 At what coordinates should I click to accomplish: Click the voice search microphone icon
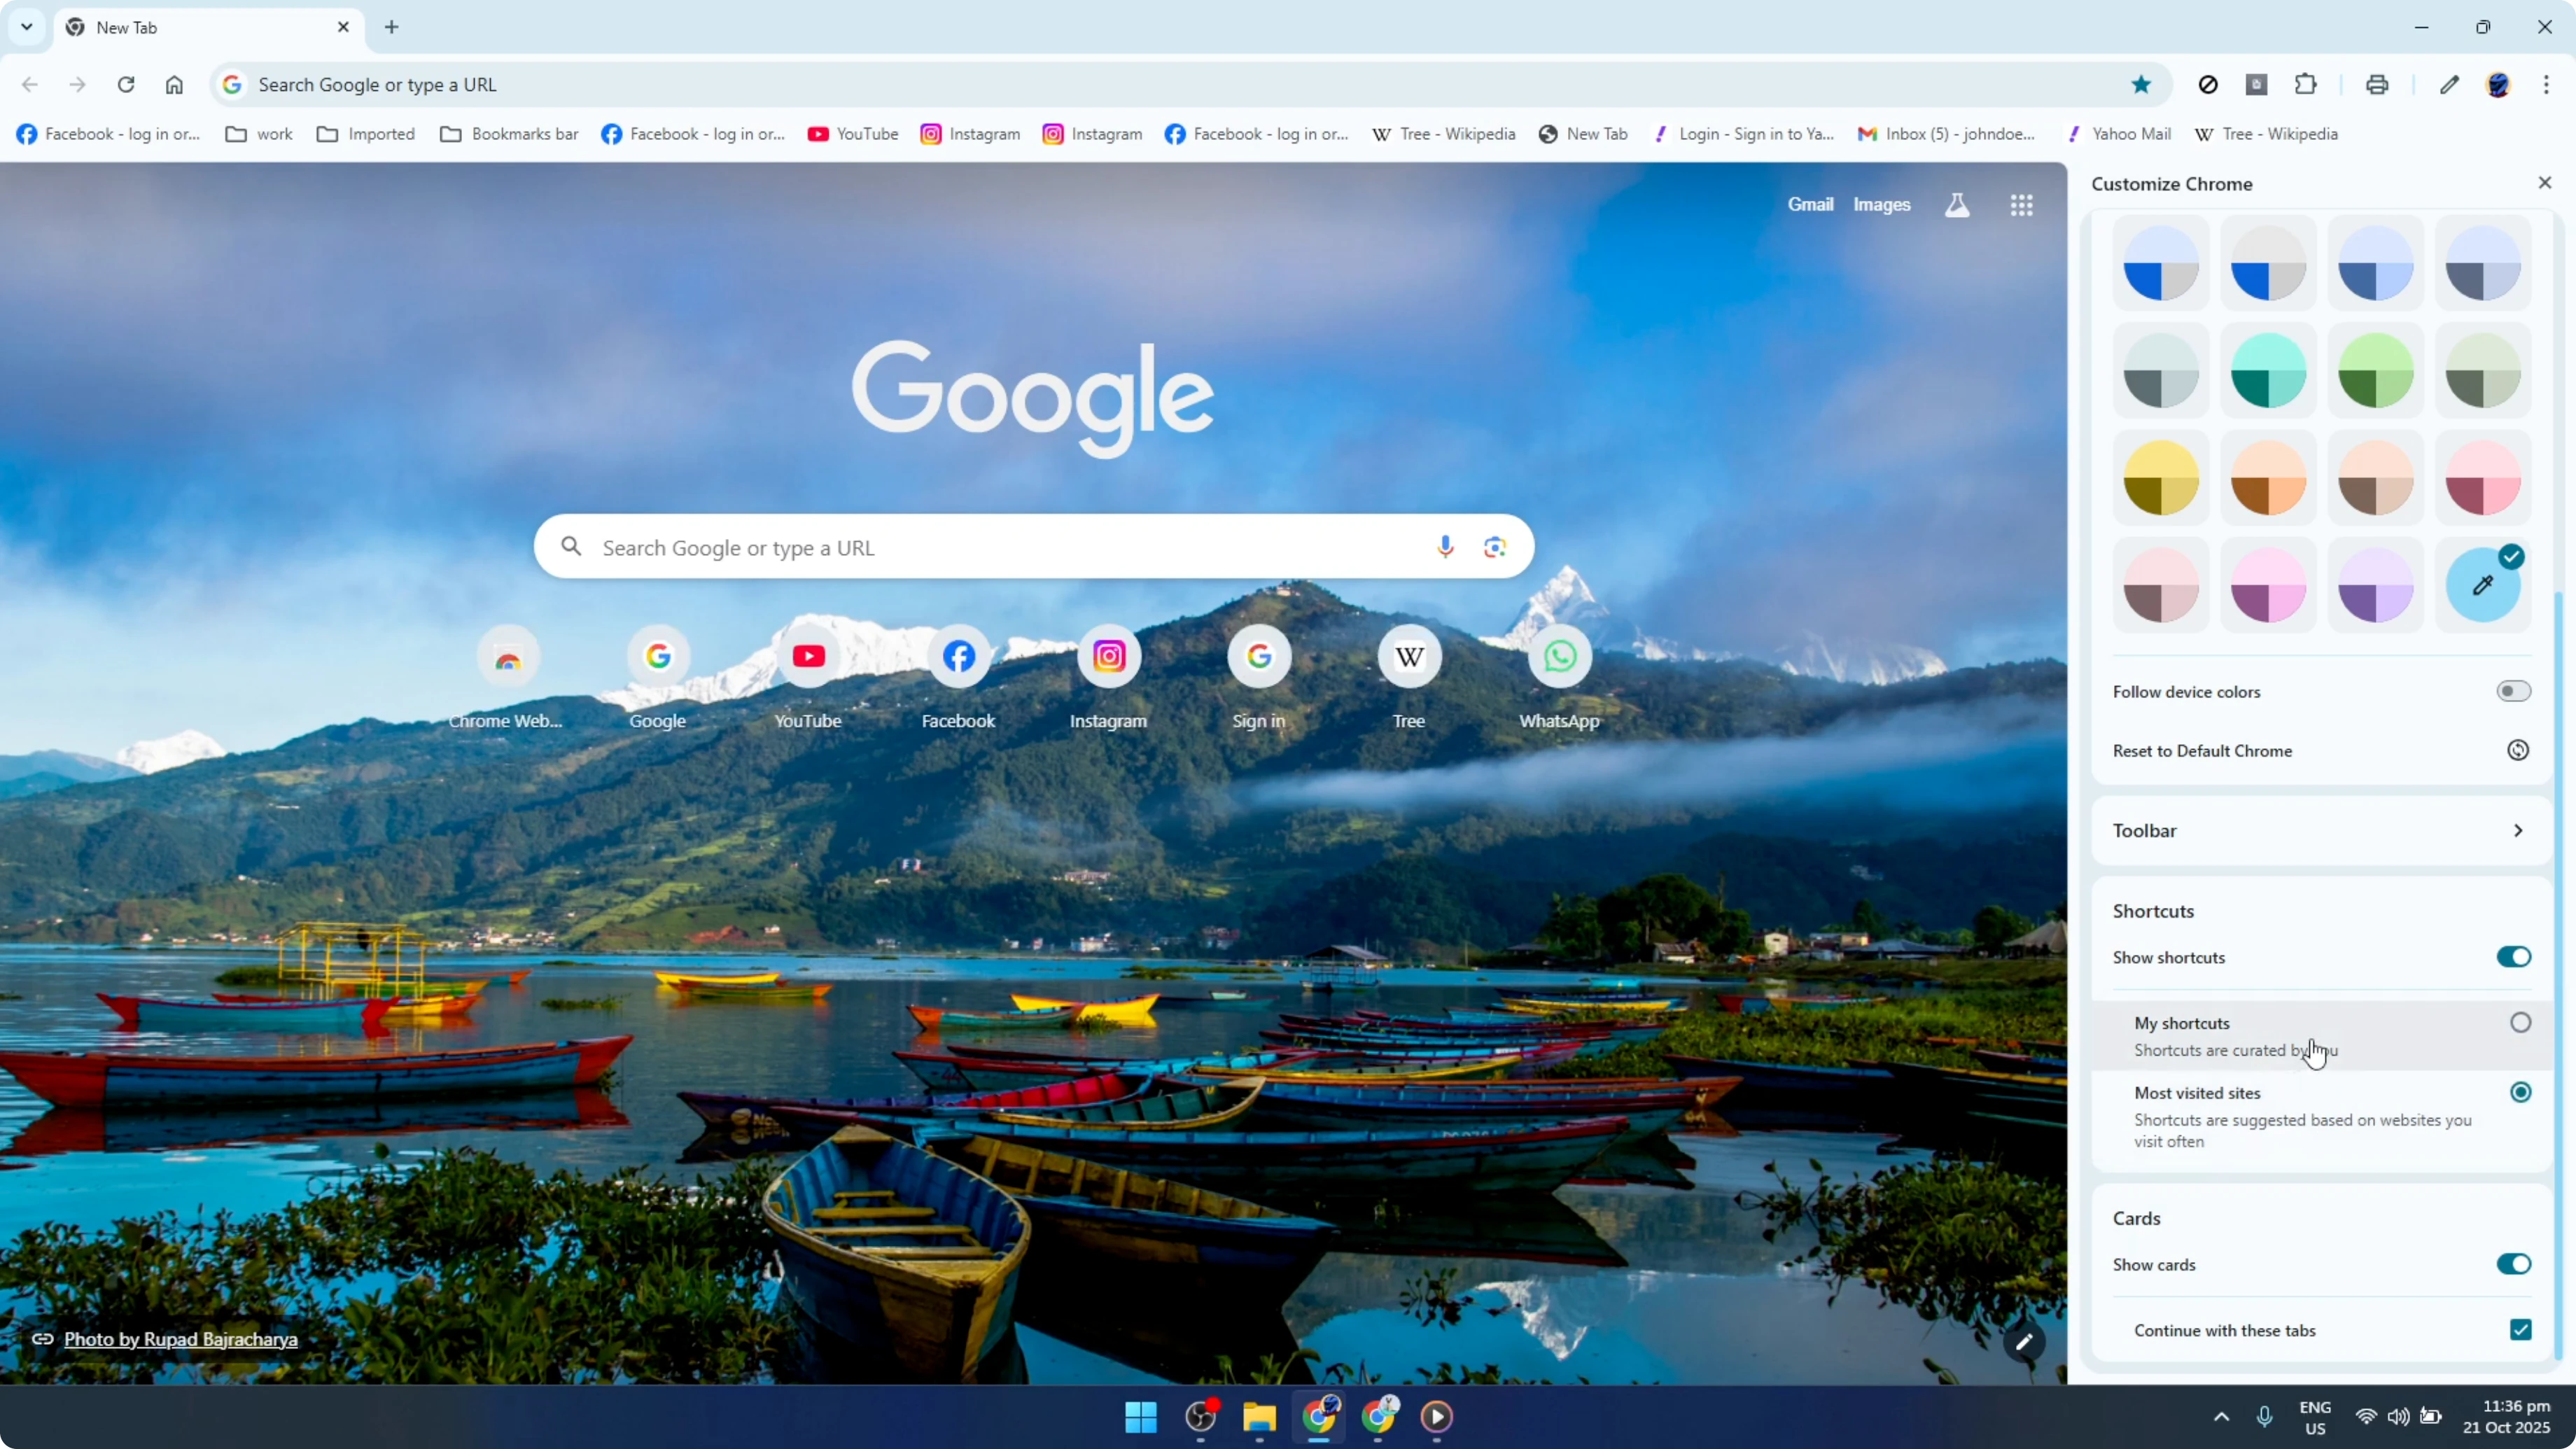[x=1445, y=547]
